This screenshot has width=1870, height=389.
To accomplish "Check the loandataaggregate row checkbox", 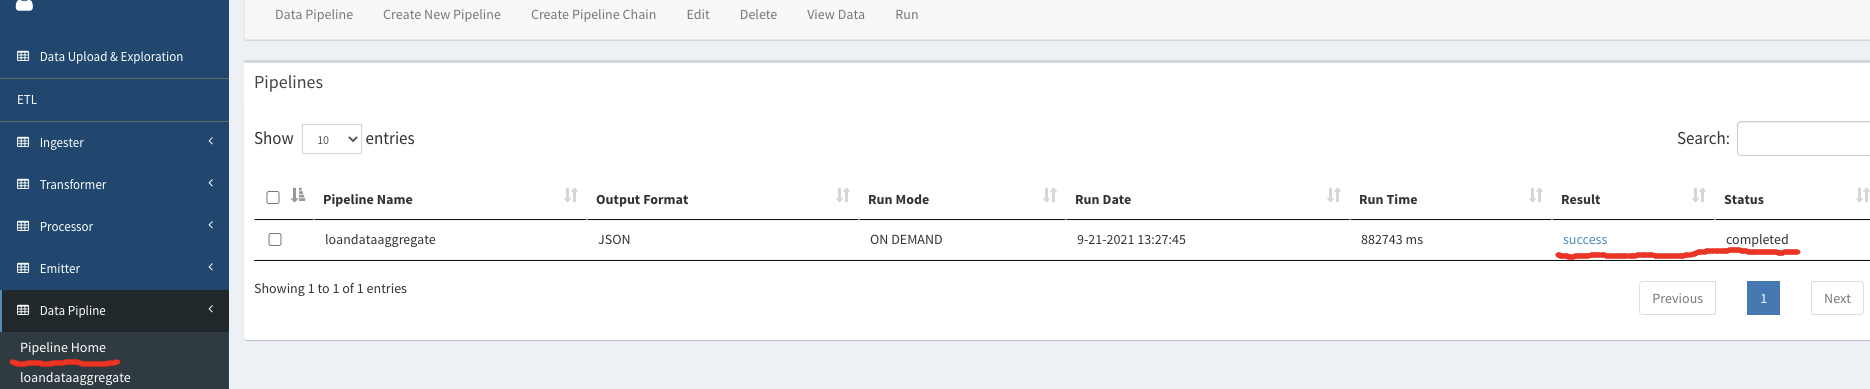I will 275,239.
